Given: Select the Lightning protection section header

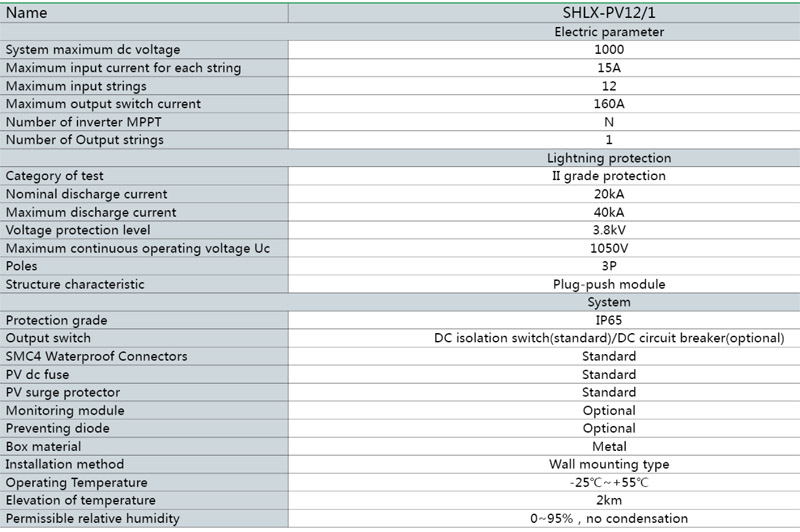Looking at the screenshot, I should 608,158.
